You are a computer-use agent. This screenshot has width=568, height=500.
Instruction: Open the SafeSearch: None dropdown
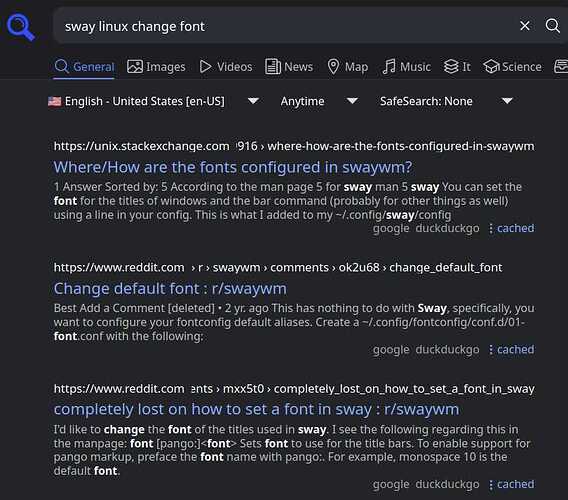[x=446, y=101]
